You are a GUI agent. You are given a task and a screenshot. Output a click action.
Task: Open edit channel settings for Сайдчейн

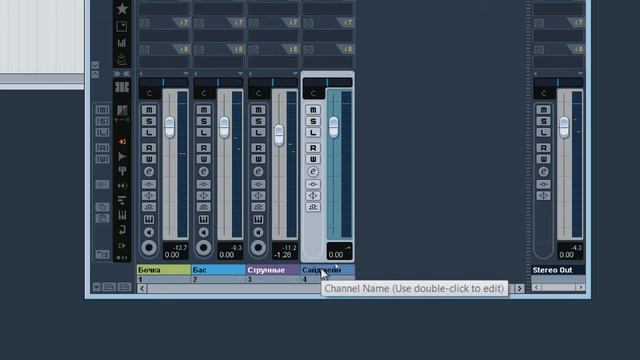(x=313, y=172)
